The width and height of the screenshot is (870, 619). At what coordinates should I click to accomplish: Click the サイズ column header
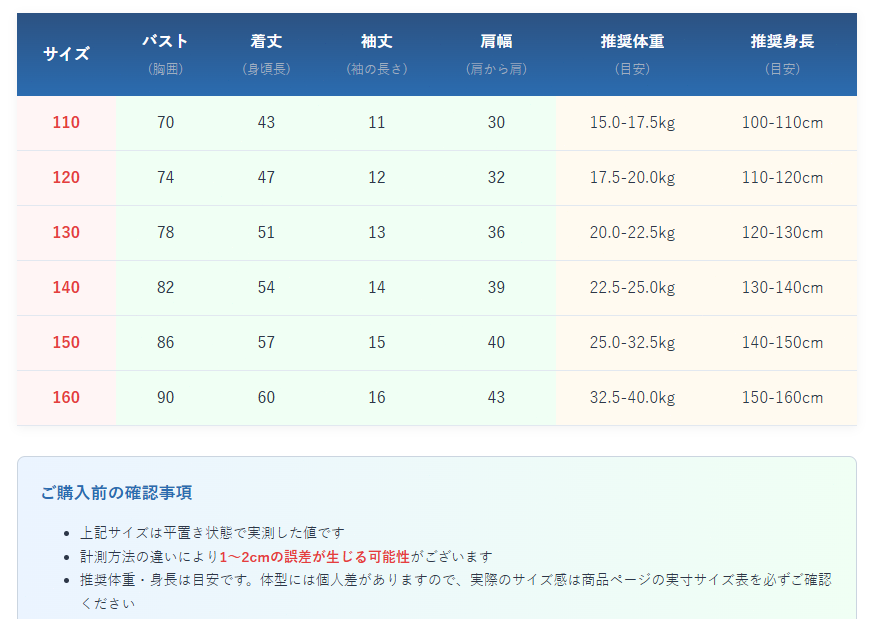click(66, 54)
